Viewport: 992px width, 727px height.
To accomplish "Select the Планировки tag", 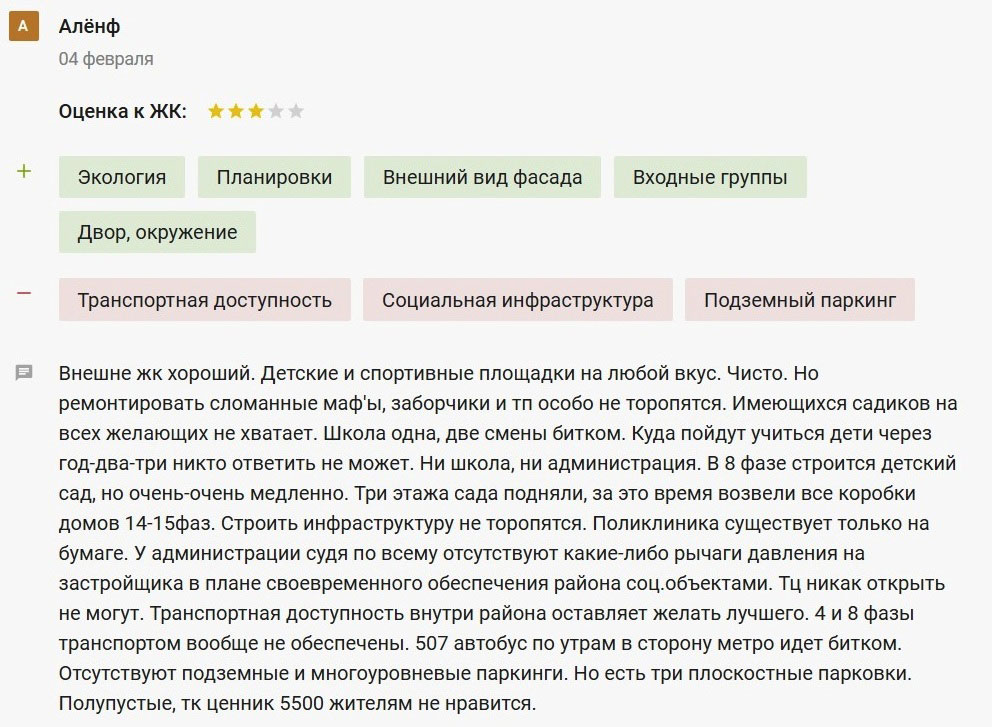I will point(274,177).
